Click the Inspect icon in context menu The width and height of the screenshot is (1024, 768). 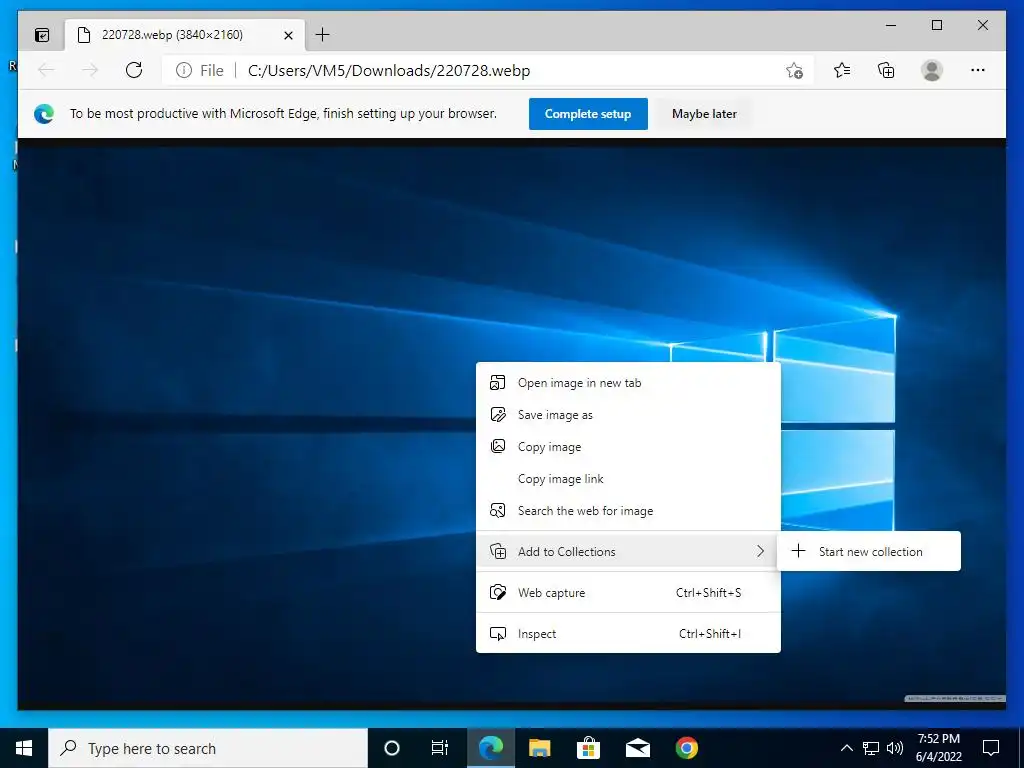pos(498,633)
